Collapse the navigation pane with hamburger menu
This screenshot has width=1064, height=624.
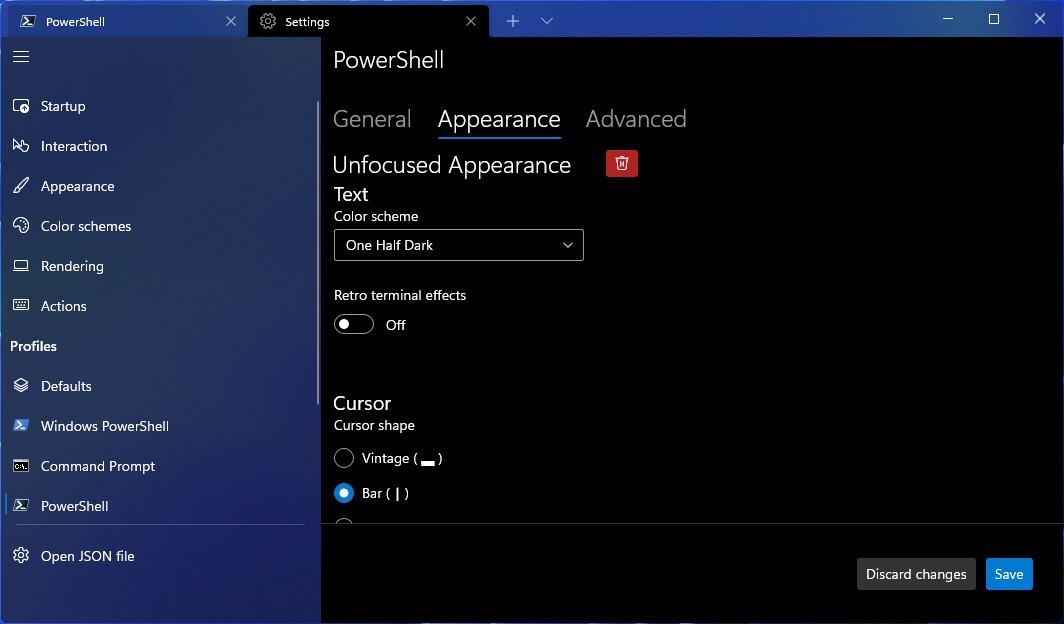tap(20, 56)
